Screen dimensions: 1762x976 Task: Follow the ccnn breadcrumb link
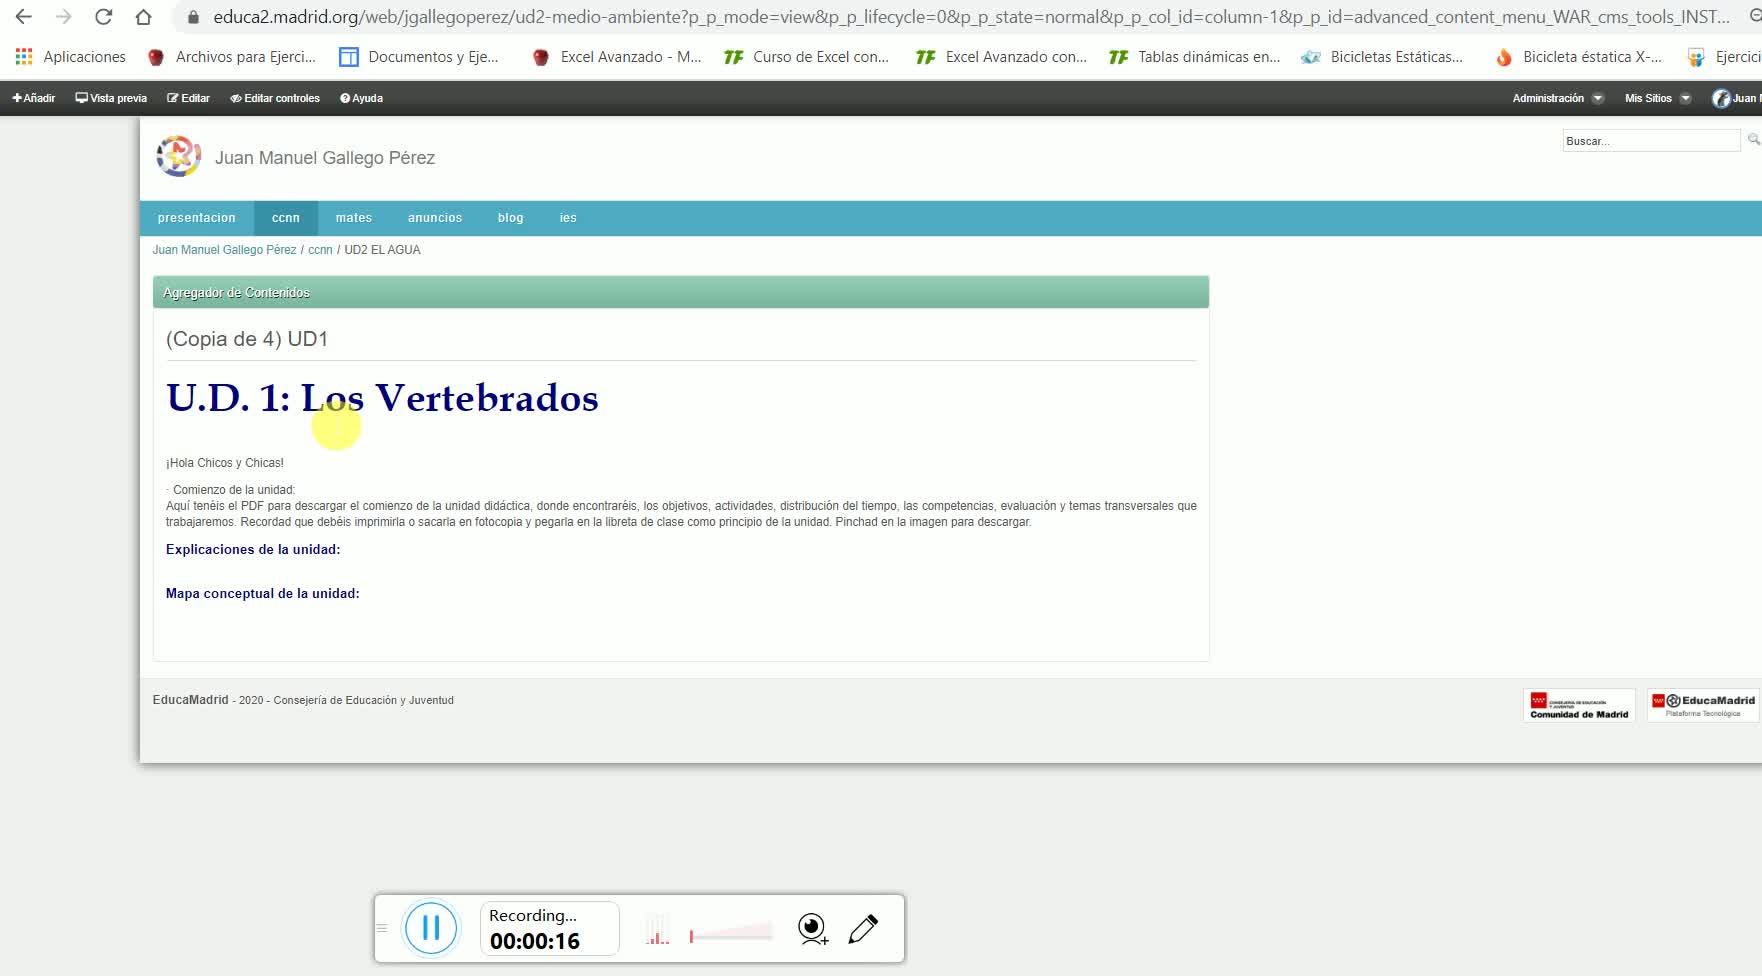[x=320, y=250]
